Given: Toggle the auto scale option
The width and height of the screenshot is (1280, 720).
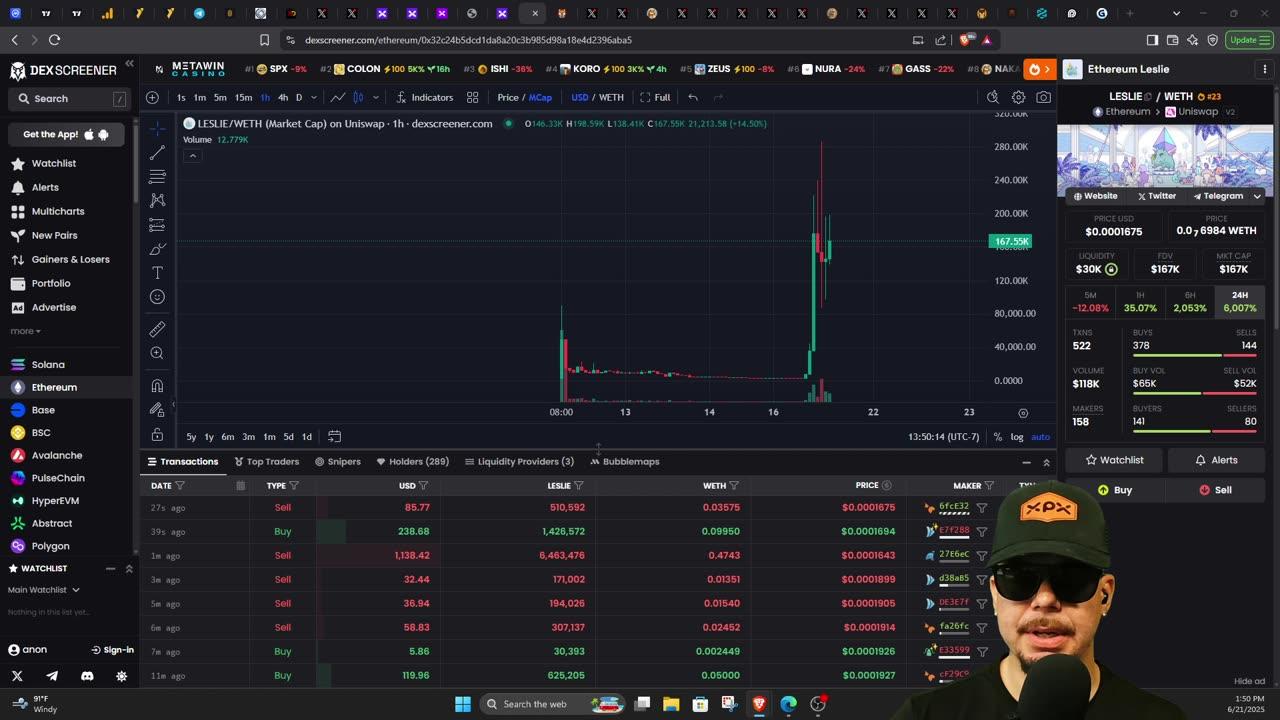Looking at the screenshot, I should [x=1040, y=437].
